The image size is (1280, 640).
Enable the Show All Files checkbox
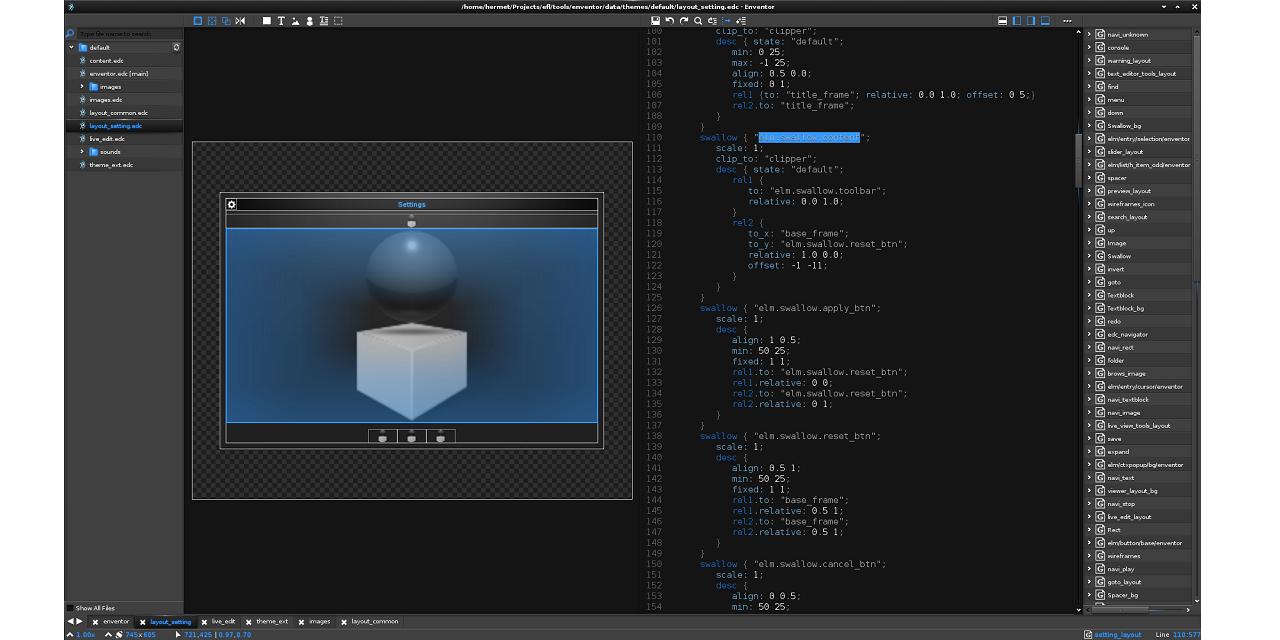(71, 608)
